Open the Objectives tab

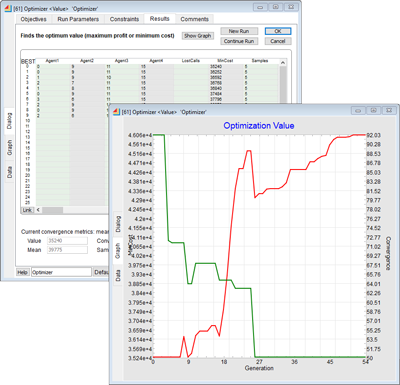pyautogui.click(x=33, y=19)
